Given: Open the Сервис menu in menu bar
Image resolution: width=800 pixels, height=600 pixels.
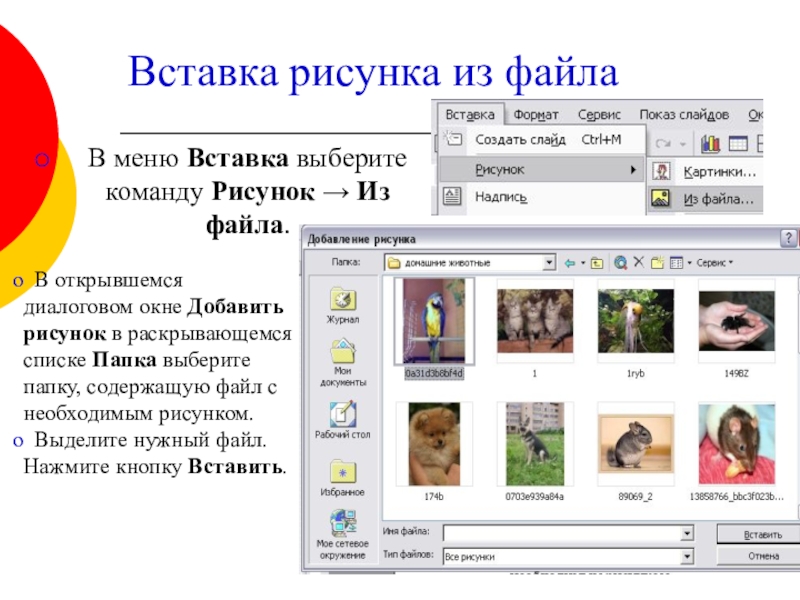Looking at the screenshot, I should pyautogui.click(x=599, y=115).
